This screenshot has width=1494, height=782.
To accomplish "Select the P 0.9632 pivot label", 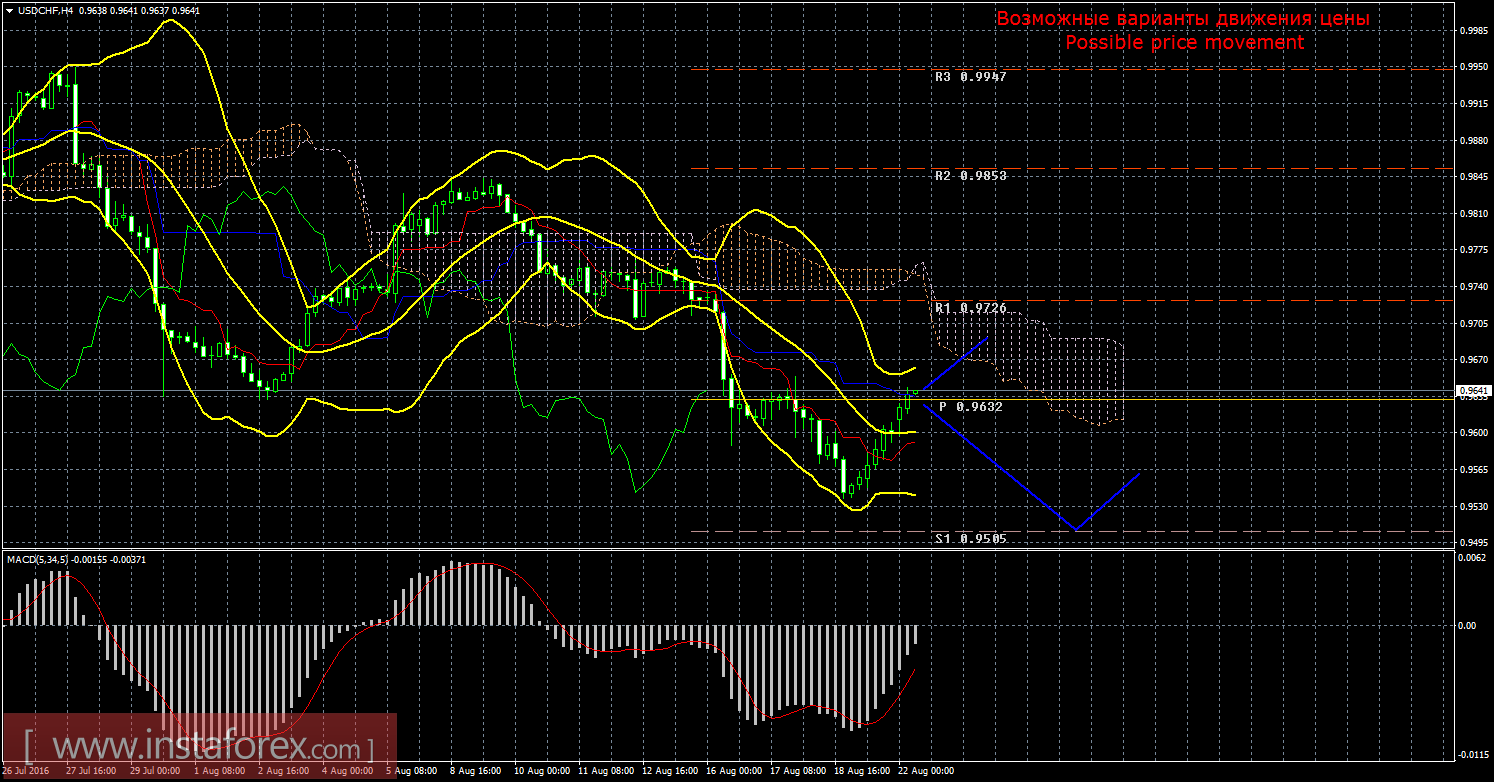I will (970, 407).
